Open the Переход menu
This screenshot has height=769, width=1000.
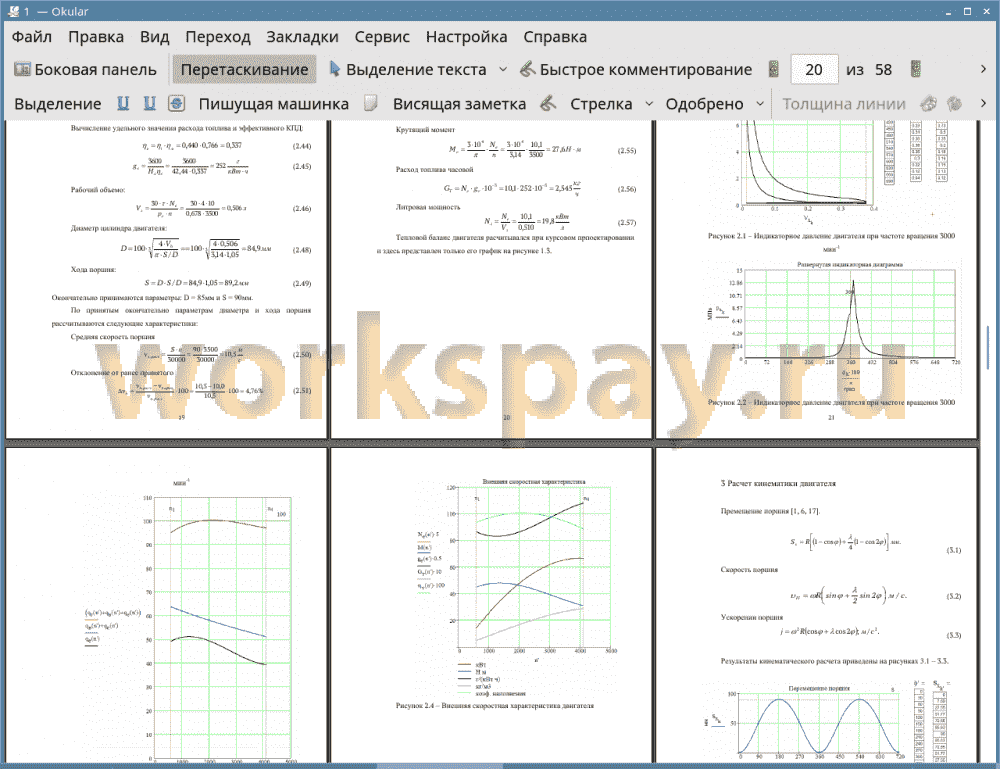[217, 37]
